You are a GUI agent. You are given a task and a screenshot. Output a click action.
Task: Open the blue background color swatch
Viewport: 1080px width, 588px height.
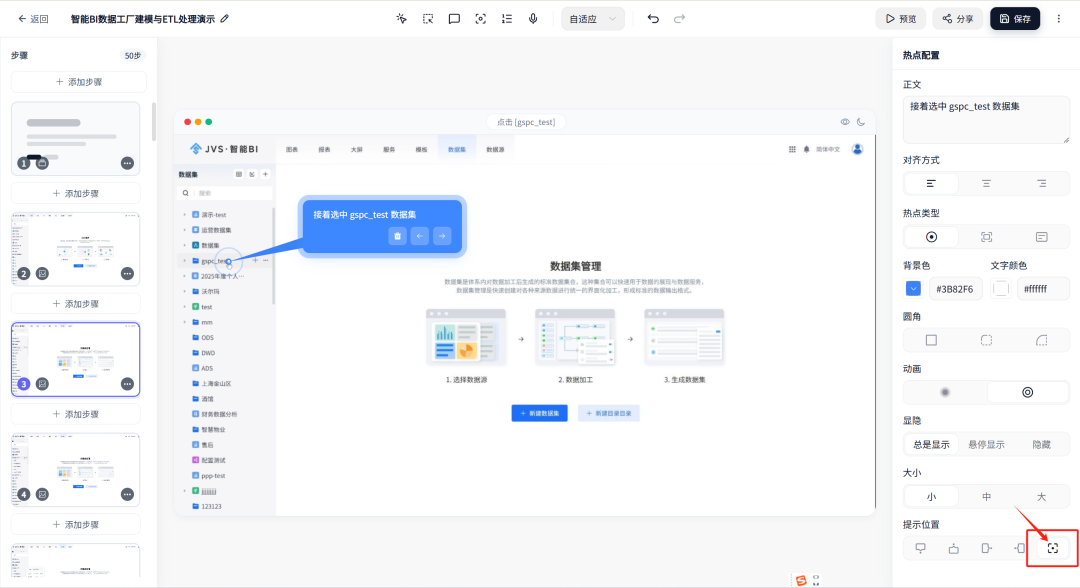pos(913,288)
